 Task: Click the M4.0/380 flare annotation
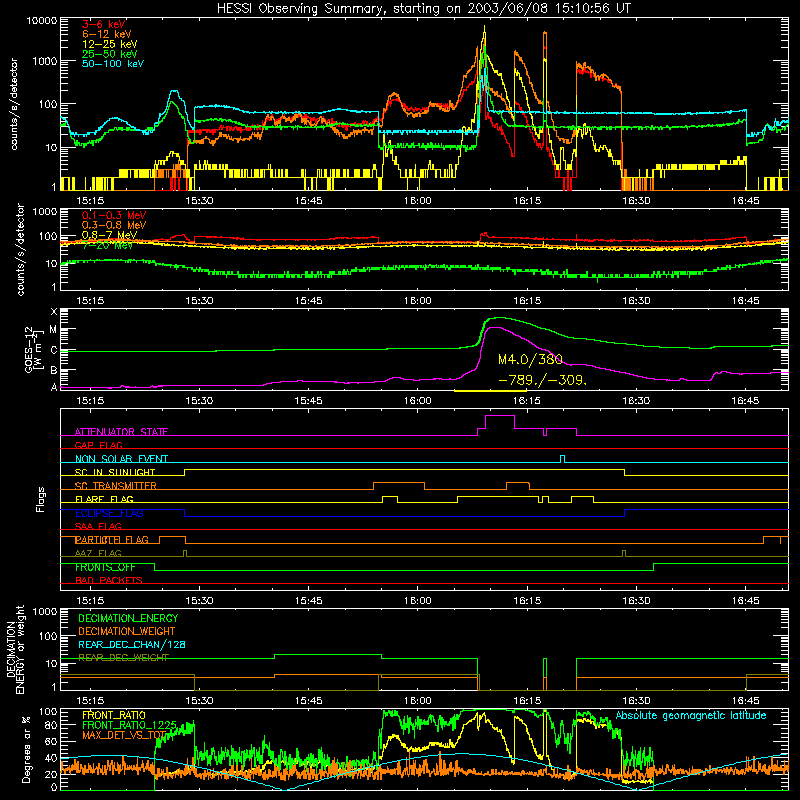530,360
